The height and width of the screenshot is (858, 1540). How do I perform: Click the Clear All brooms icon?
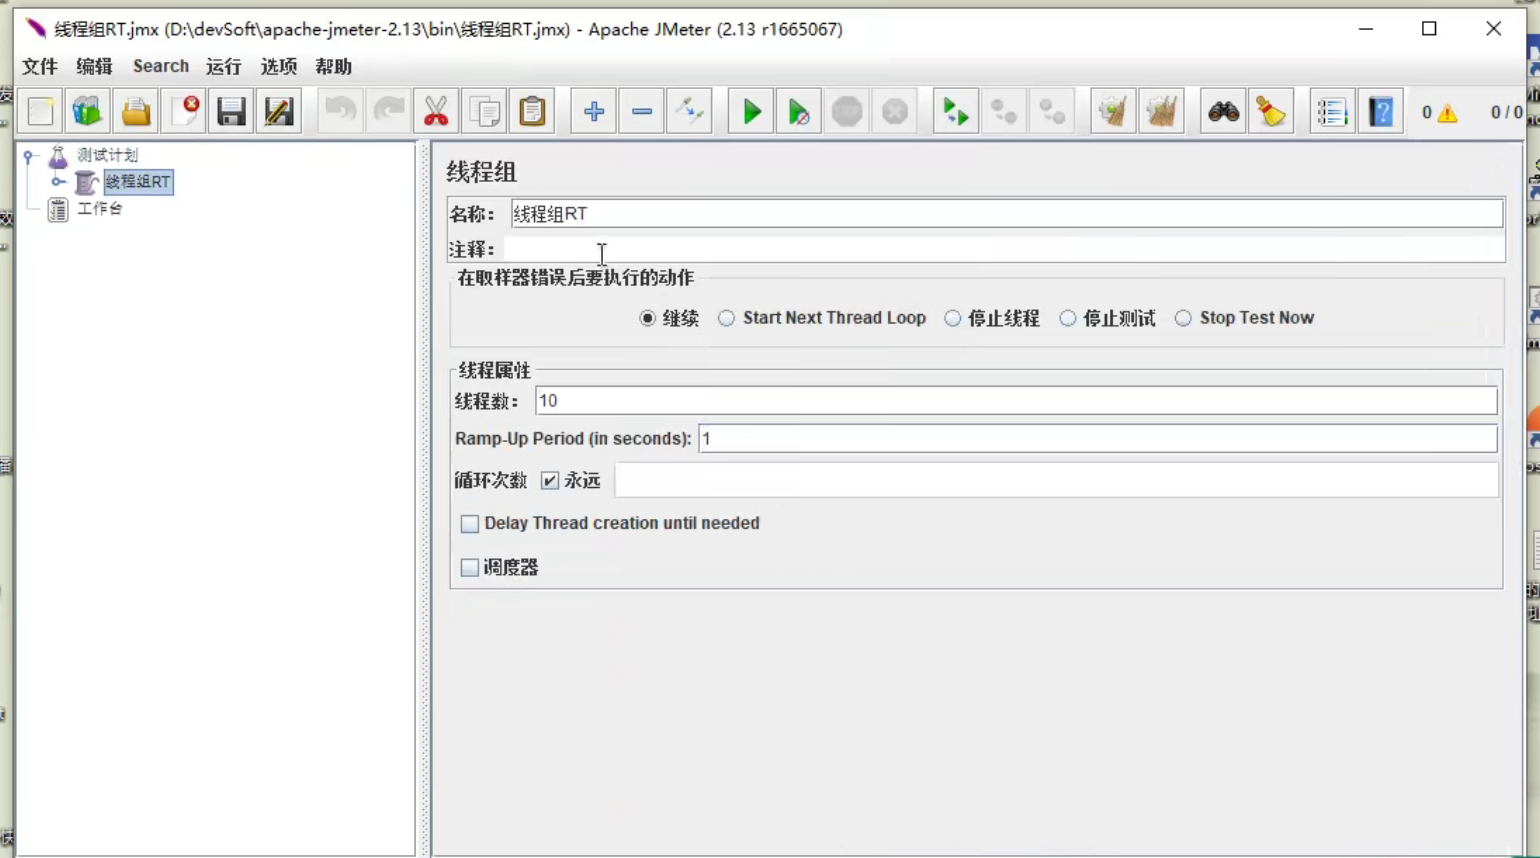1160,111
